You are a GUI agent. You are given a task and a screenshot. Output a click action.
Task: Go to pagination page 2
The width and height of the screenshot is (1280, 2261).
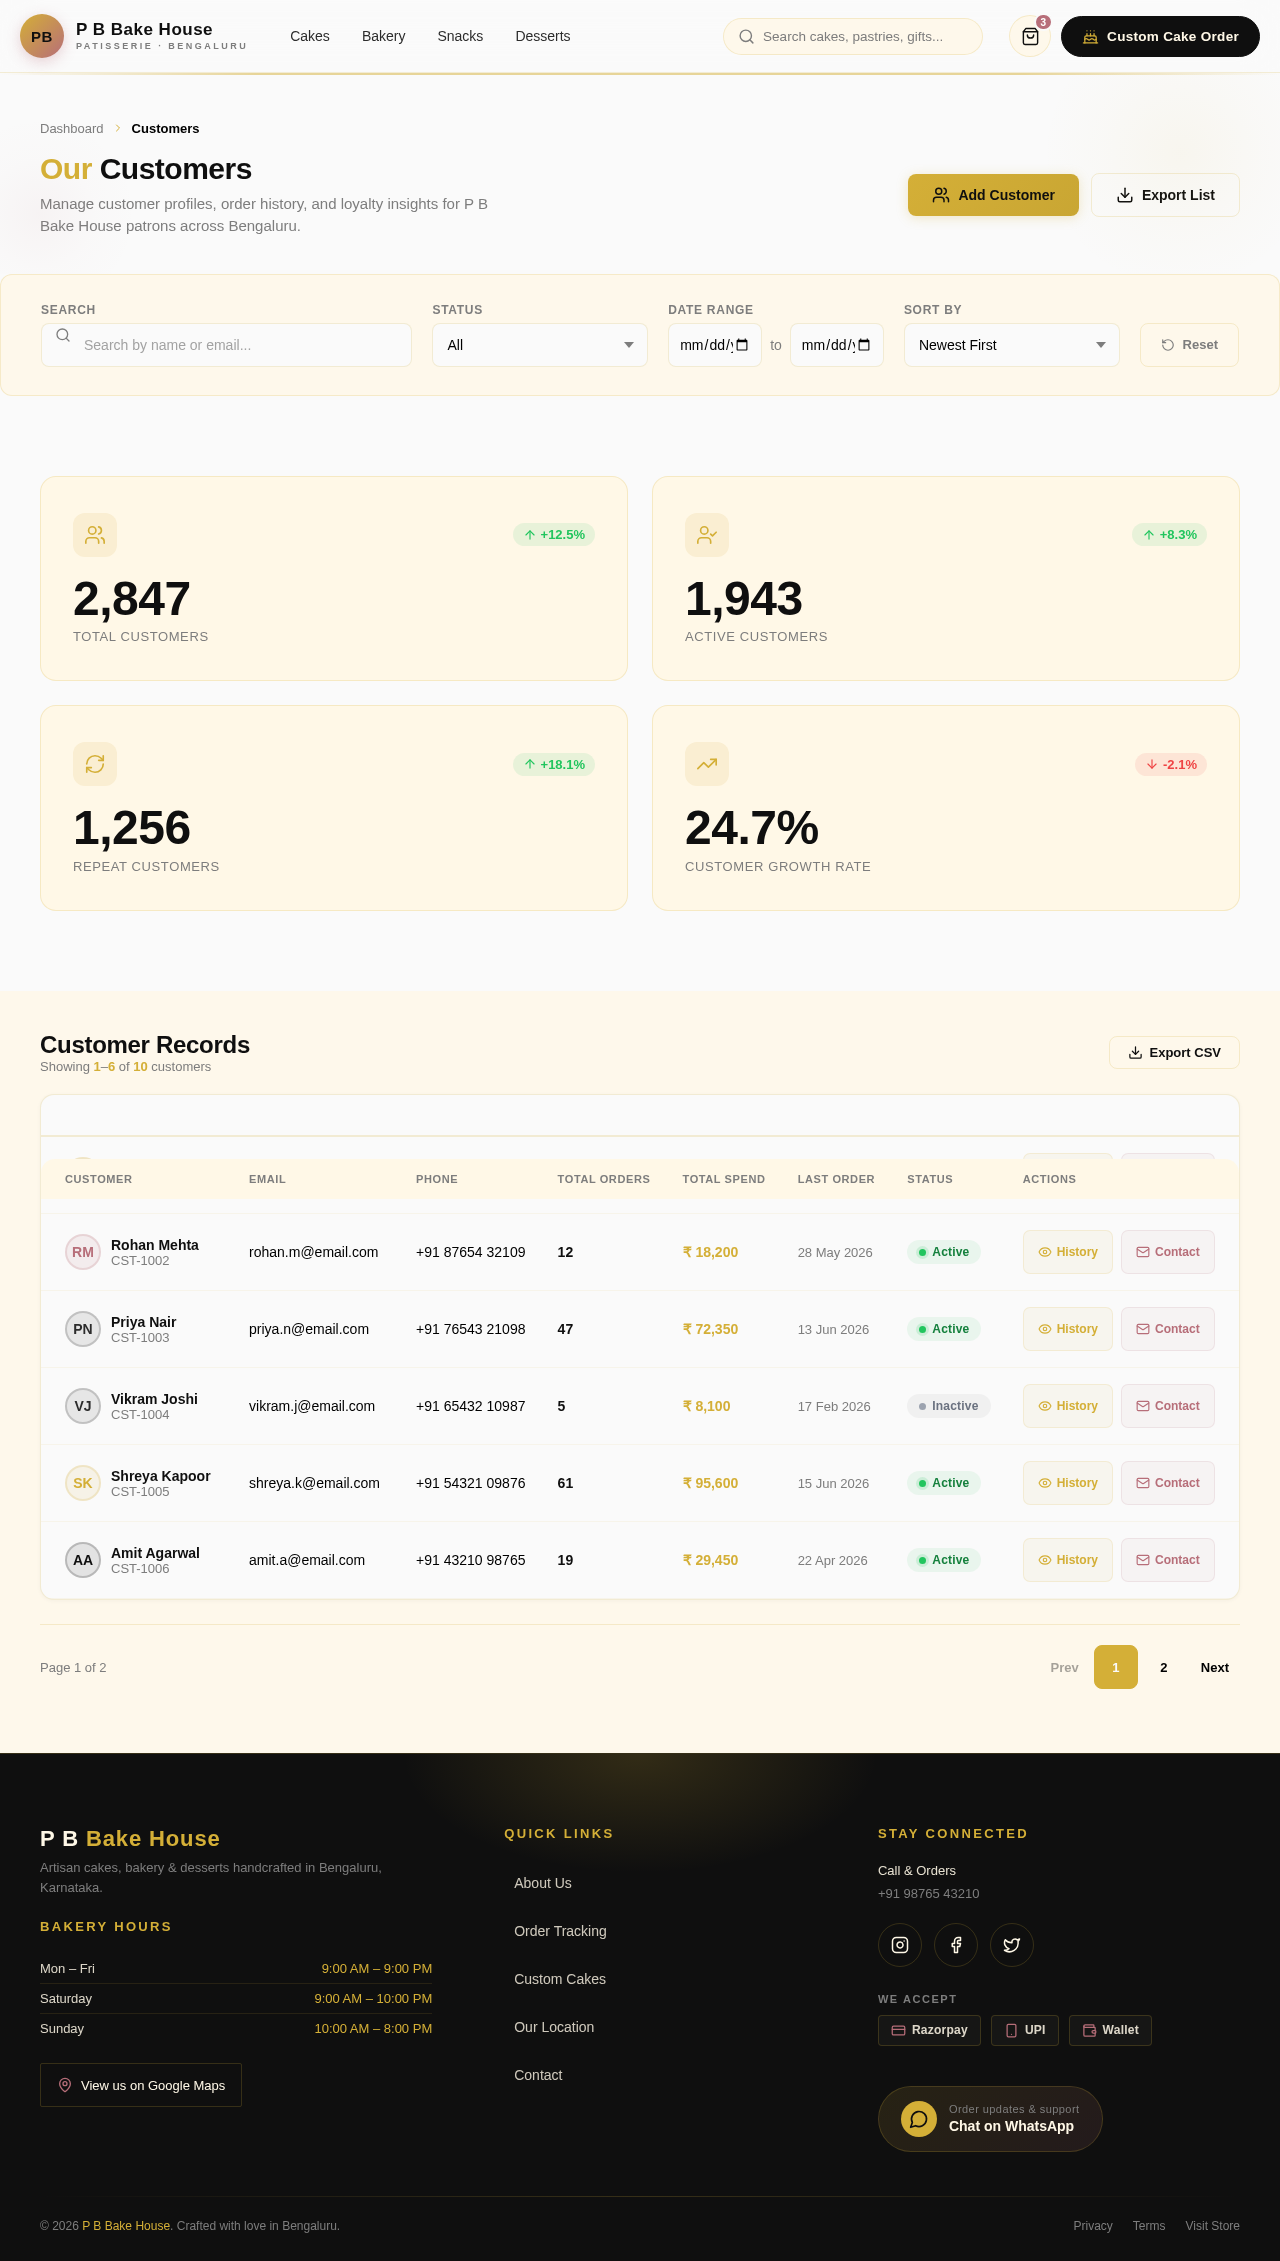pyautogui.click(x=1164, y=1667)
